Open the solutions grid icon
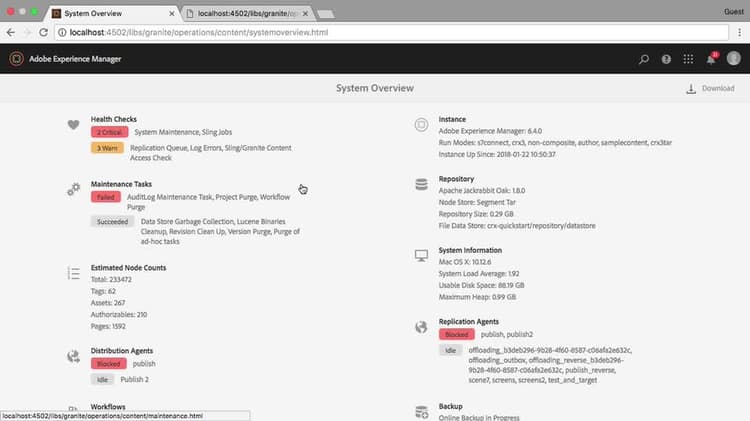 (688, 59)
